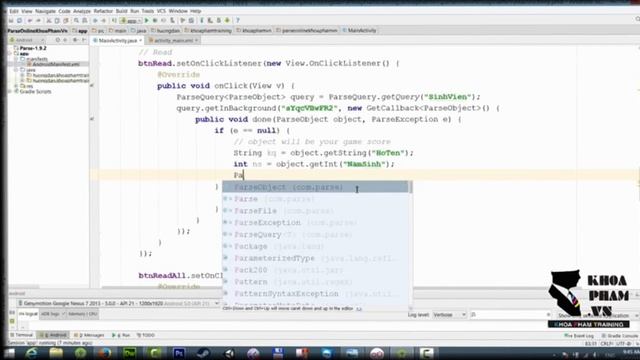Open the VCS menu

[x=161, y=11]
